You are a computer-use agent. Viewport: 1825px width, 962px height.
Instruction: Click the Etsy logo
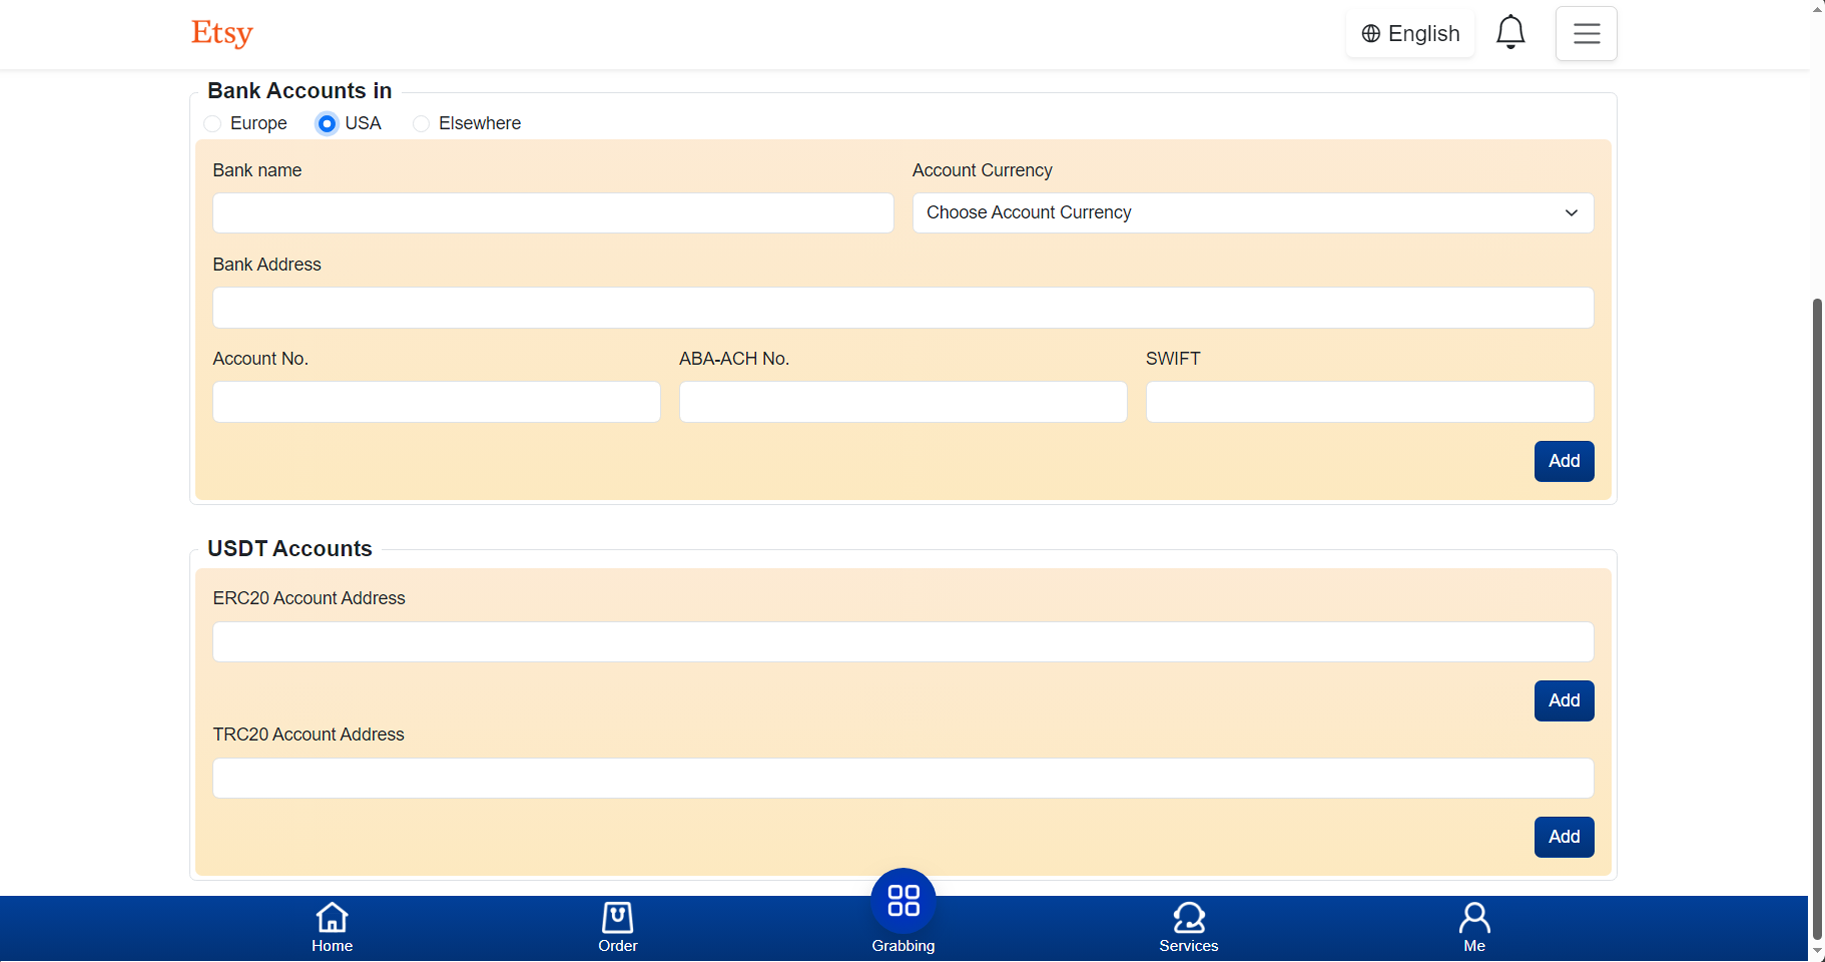coord(222,33)
